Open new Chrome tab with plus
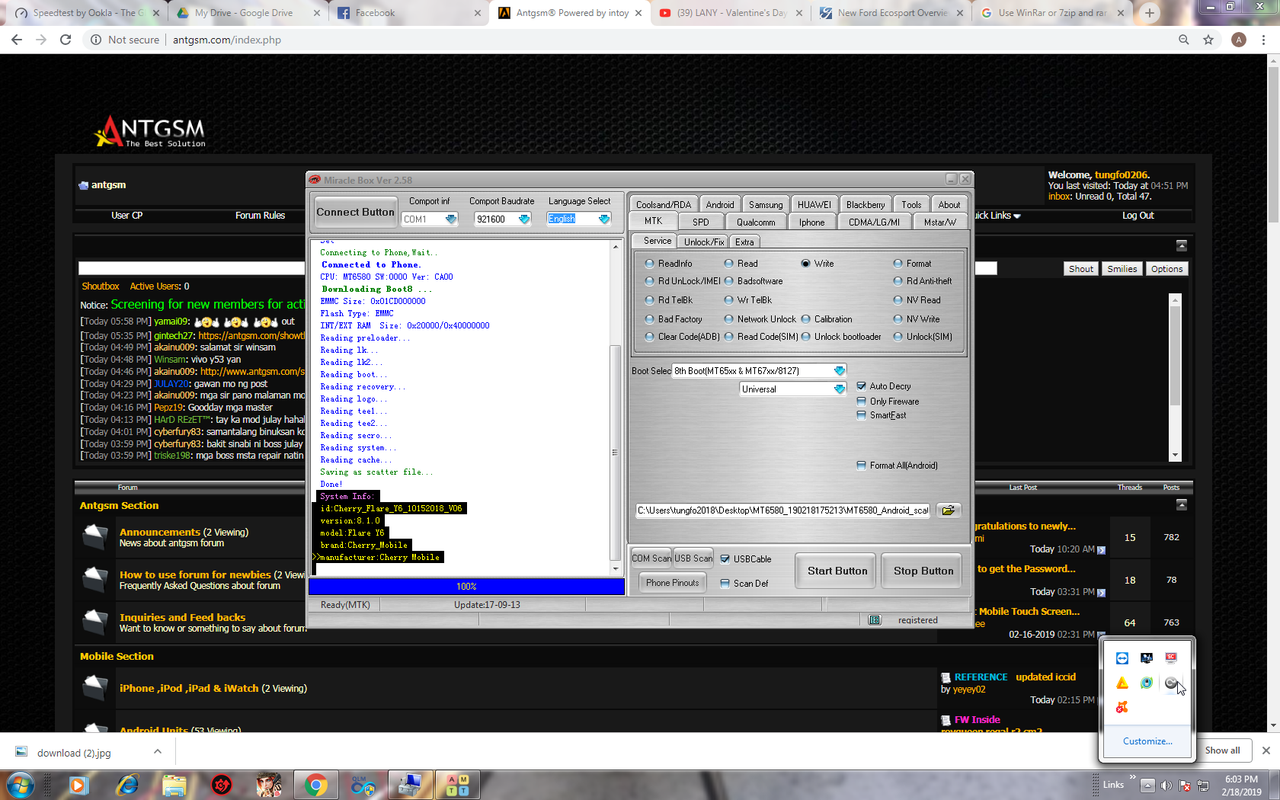Image resolution: width=1280 pixels, height=800 pixels. (1150, 13)
